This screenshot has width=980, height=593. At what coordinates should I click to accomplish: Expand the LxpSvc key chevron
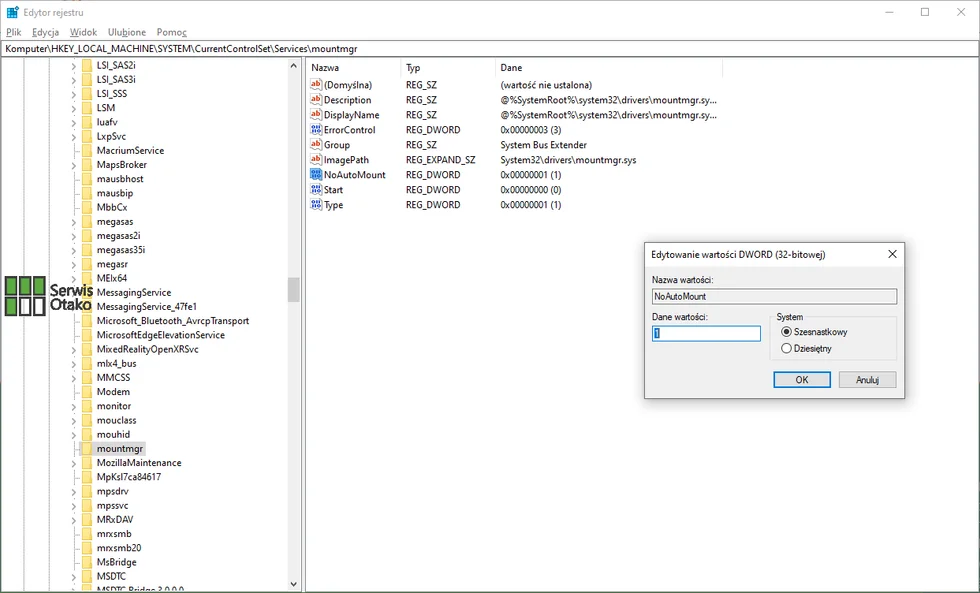pyautogui.click(x=74, y=136)
